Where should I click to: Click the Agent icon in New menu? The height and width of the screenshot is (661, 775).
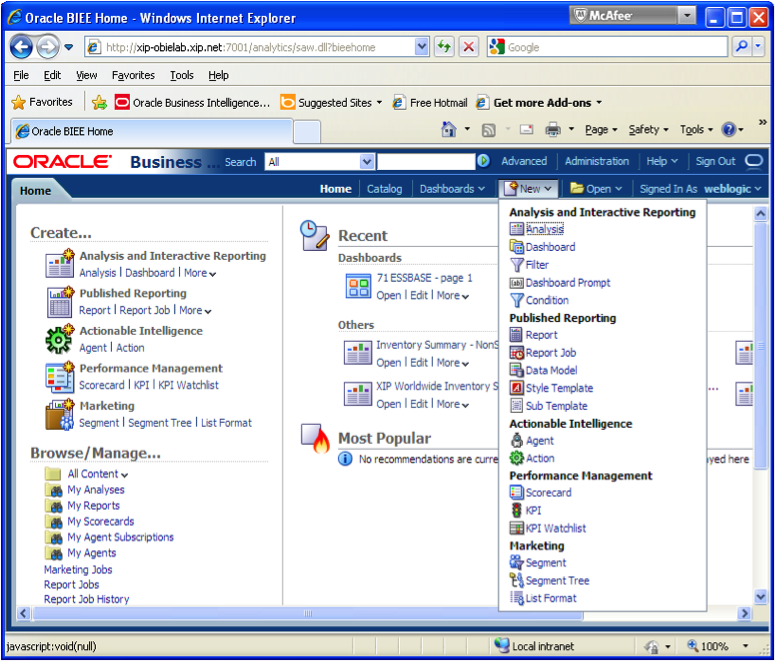pyautogui.click(x=517, y=440)
